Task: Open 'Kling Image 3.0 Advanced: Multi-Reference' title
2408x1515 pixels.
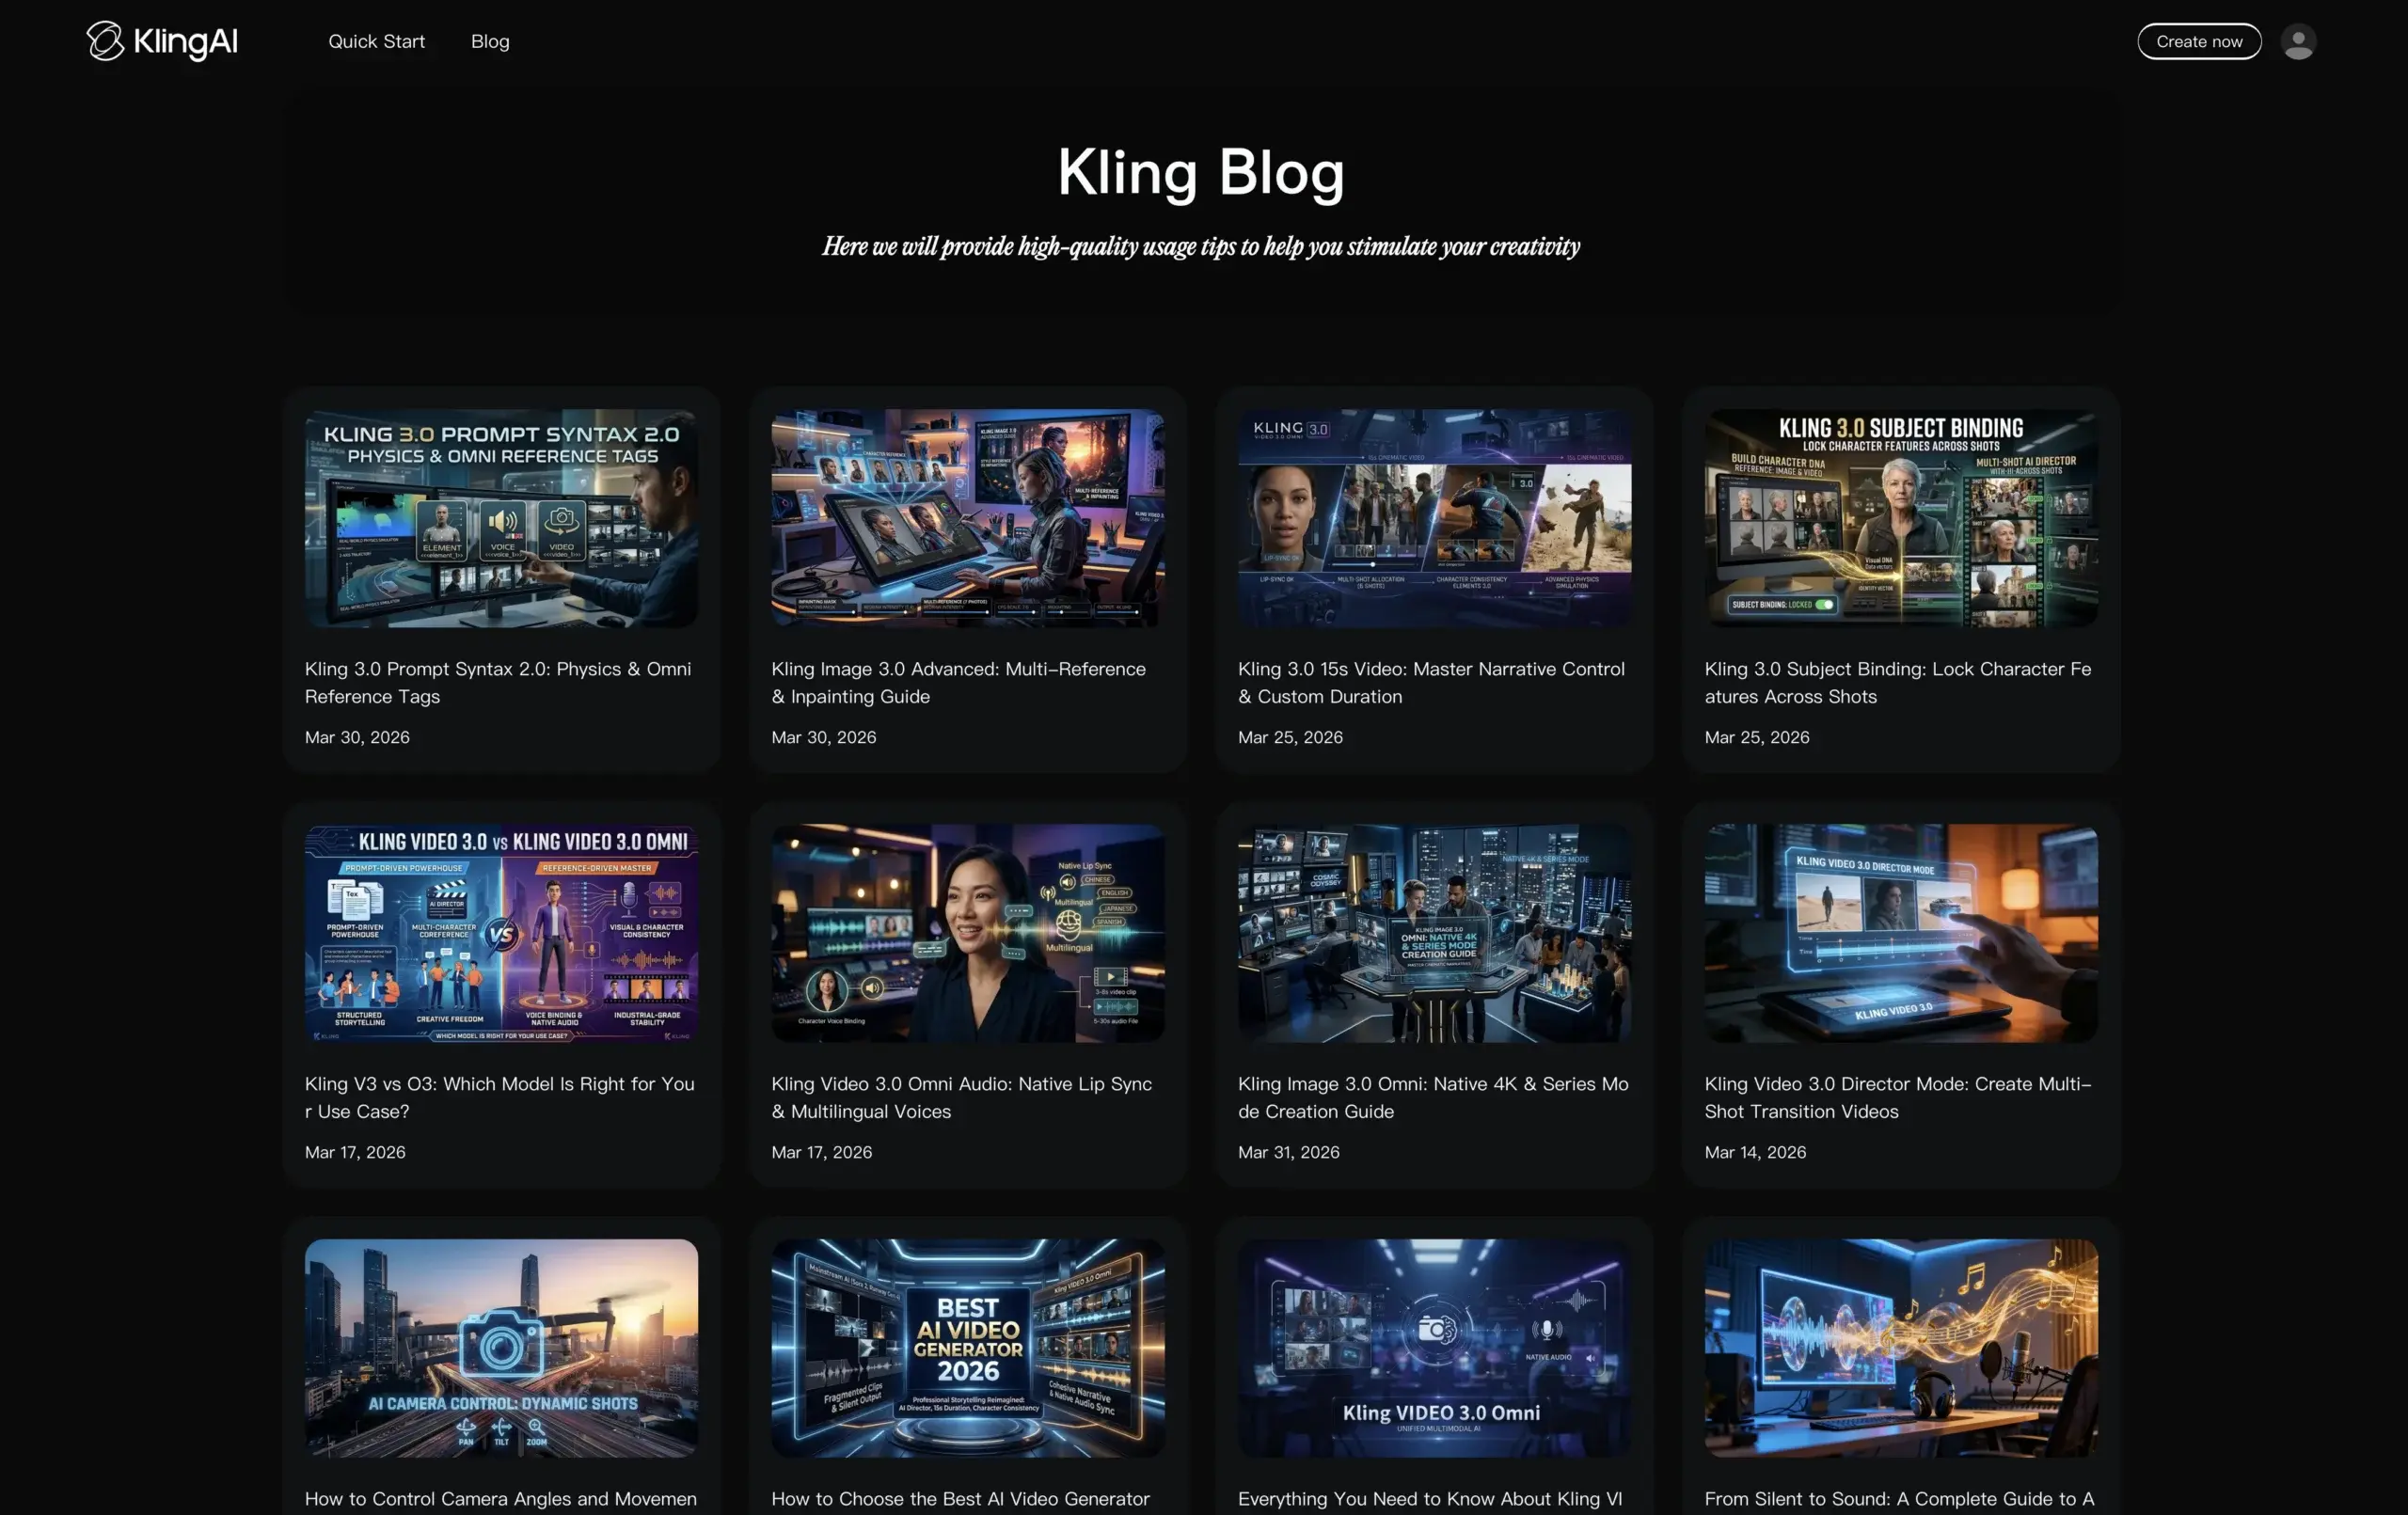Action: click(x=958, y=682)
